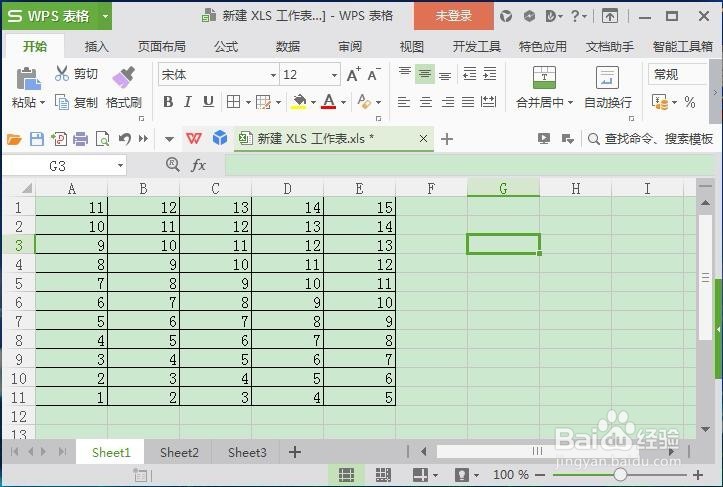The height and width of the screenshot is (487, 723).
Task: Click the Open folder icon
Action: [14, 139]
